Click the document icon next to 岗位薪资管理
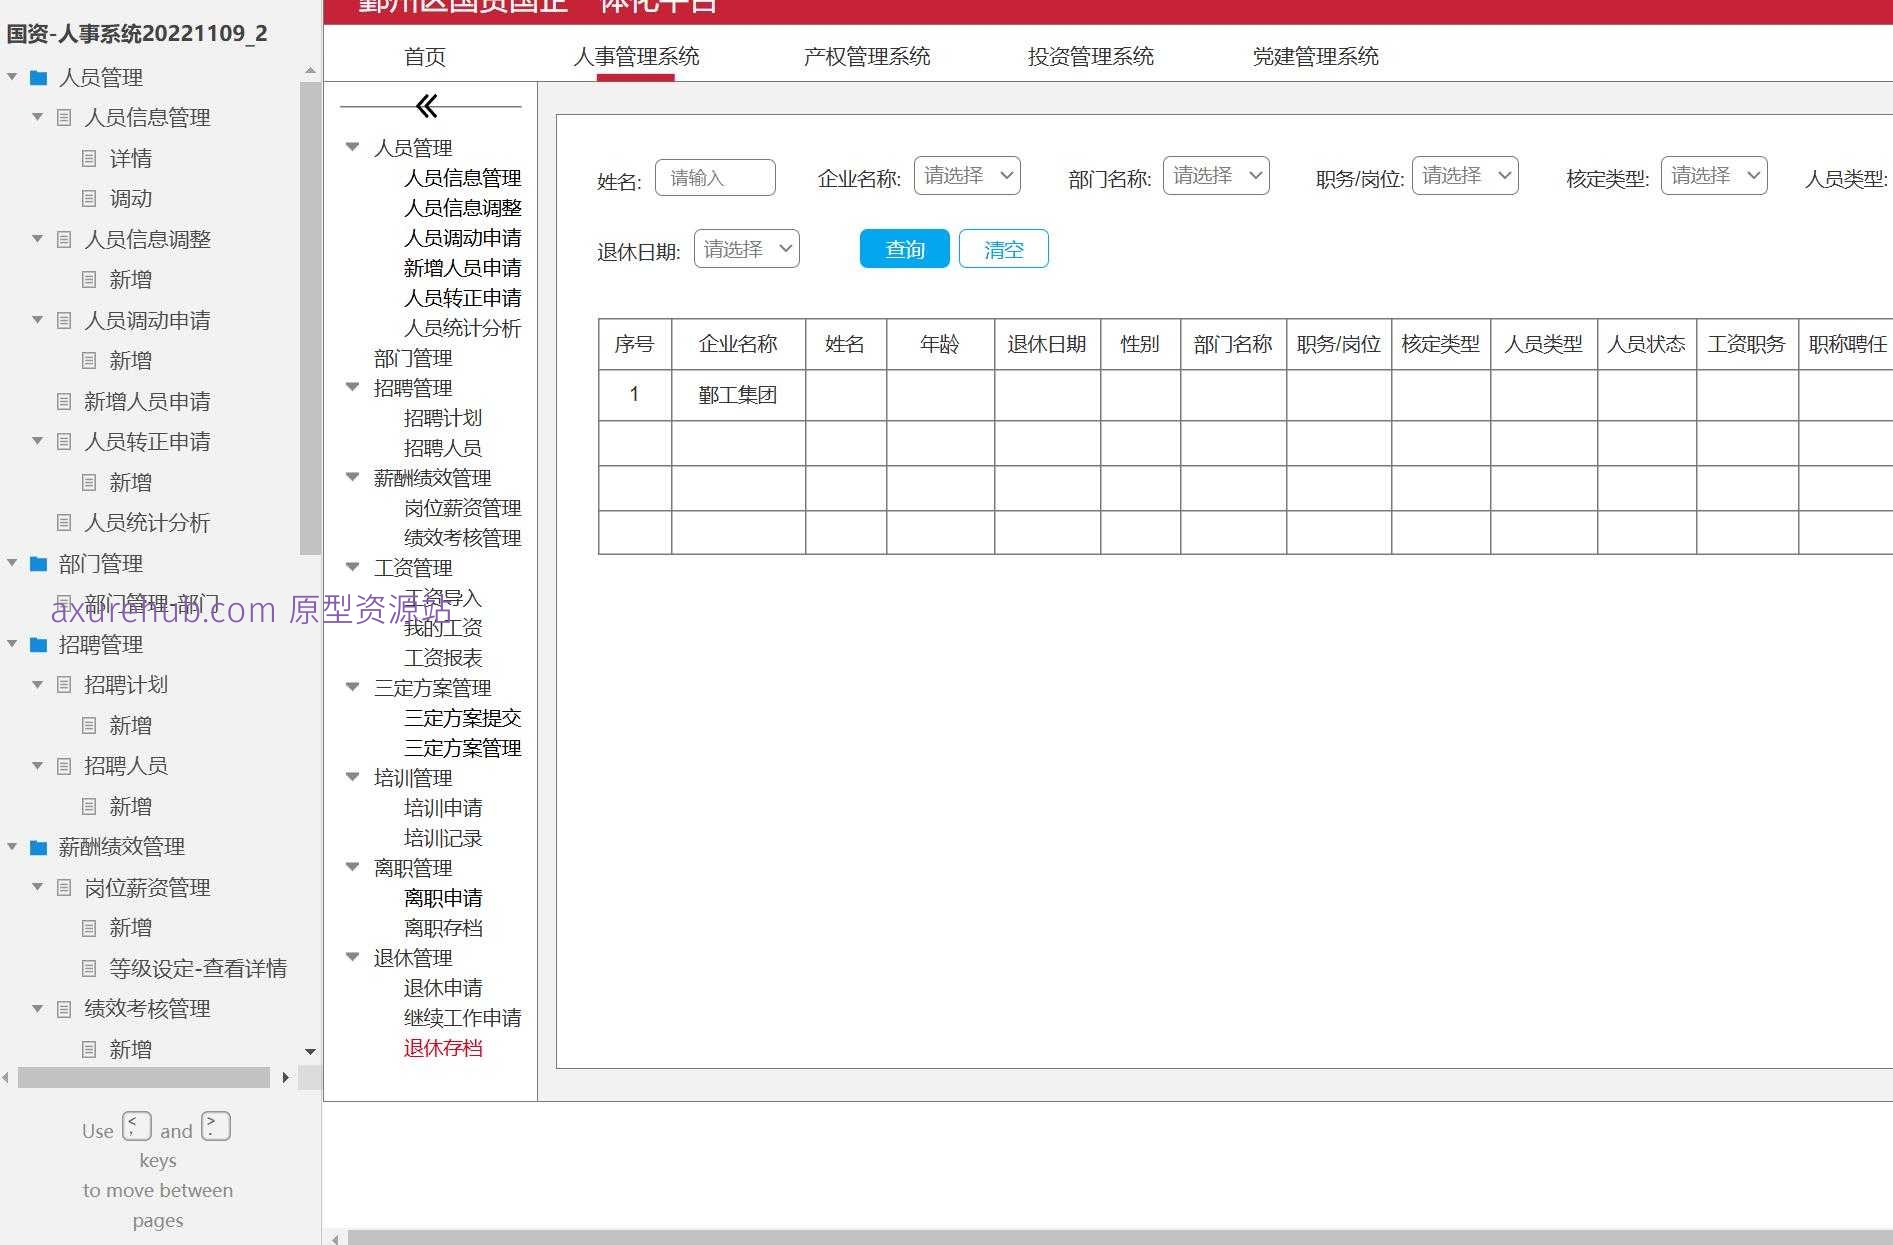 (x=63, y=887)
